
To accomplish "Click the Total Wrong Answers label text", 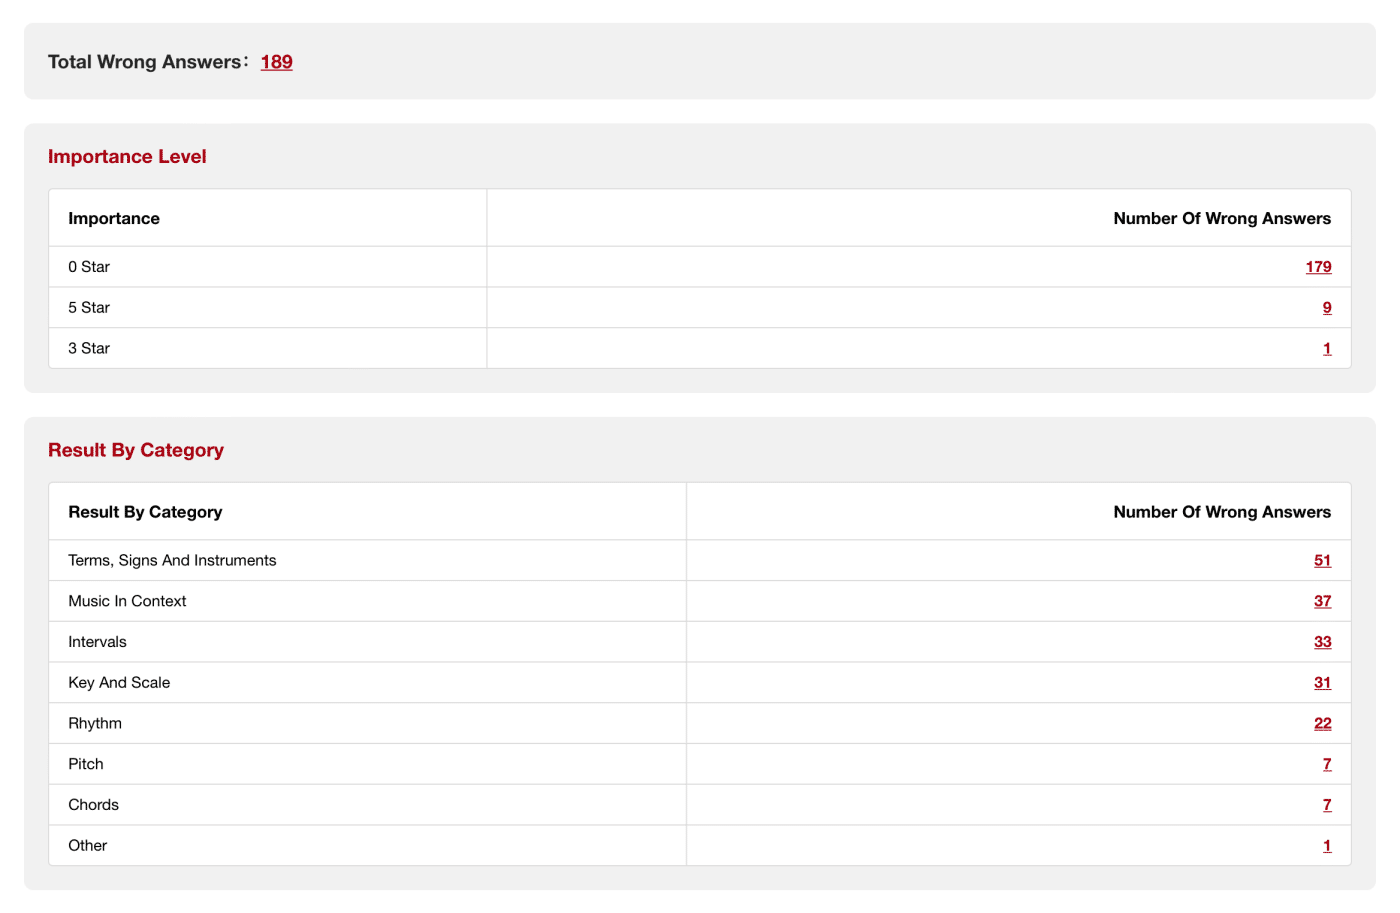I will point(145,62).
